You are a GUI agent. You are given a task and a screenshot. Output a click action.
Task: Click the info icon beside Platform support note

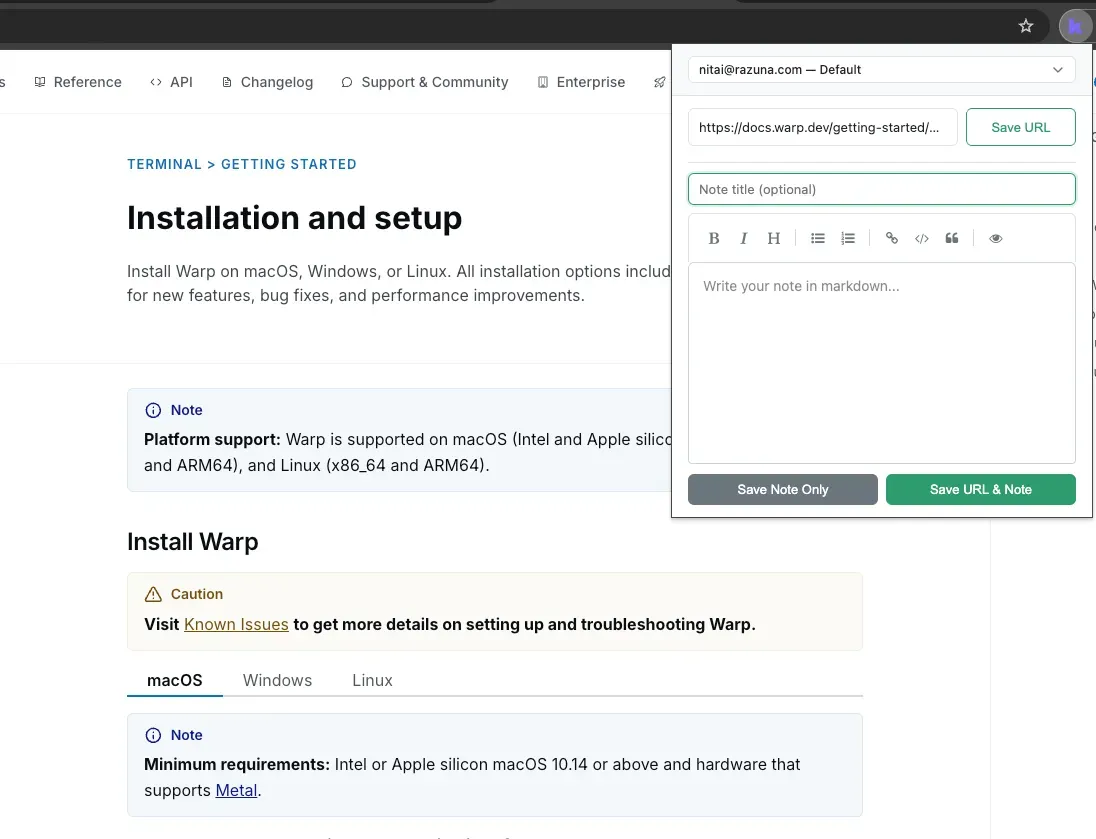pos(153,410)
